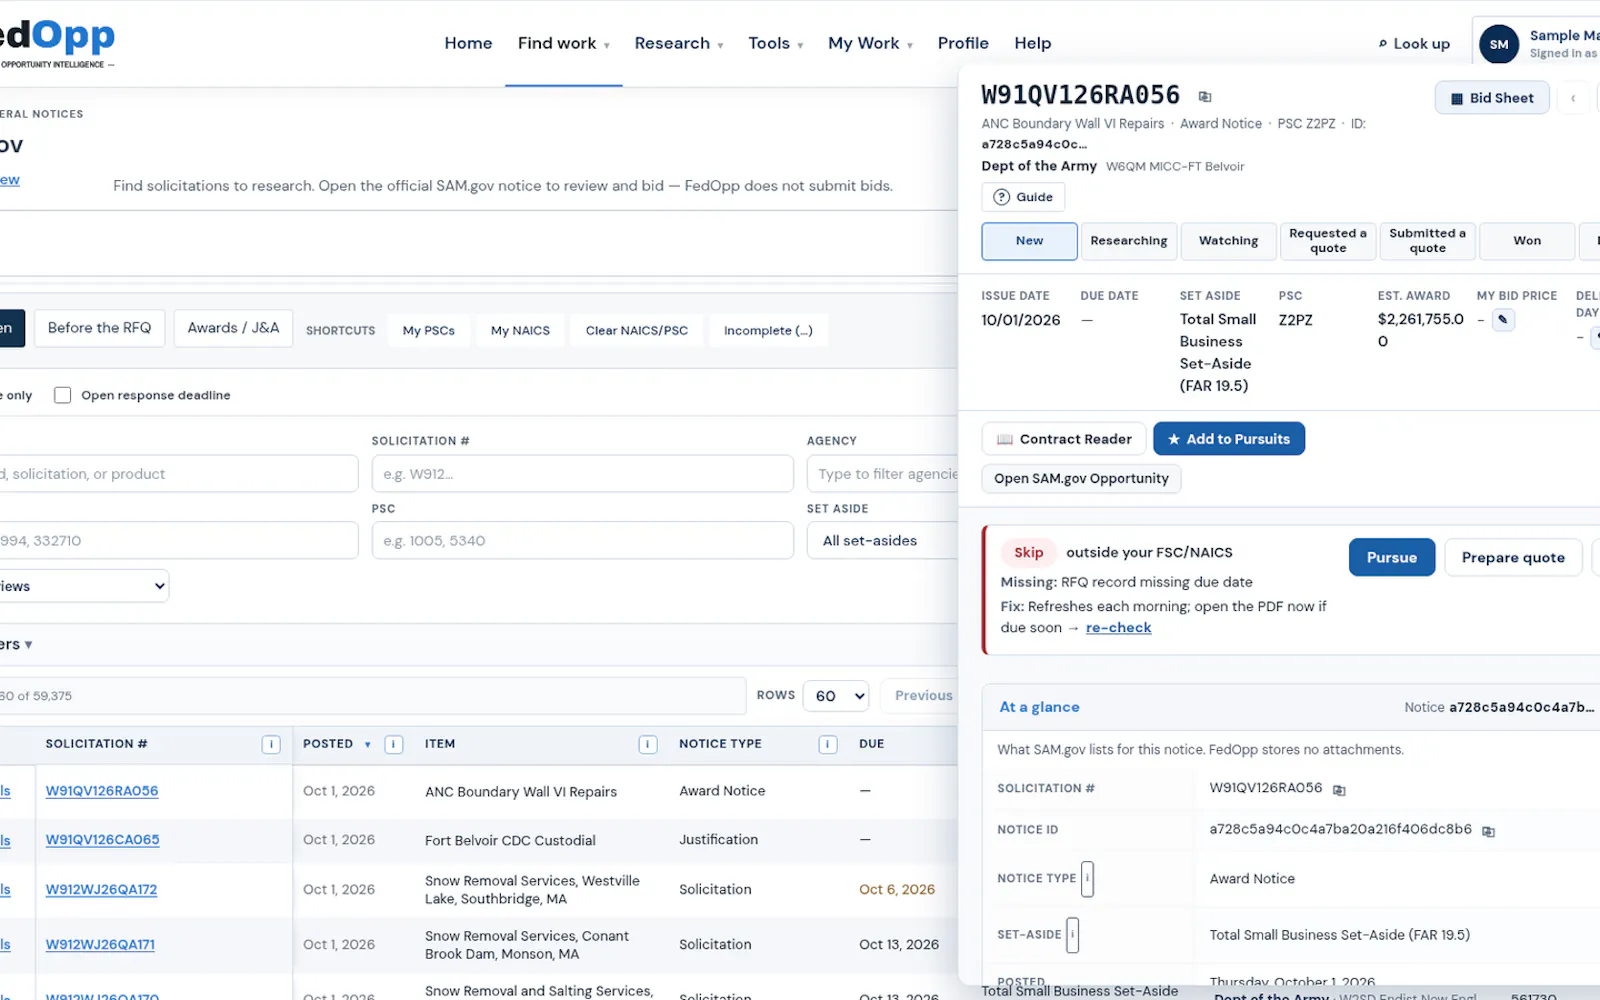Screen dimensions: 1600x1000
Task: Copy the W91QV126RA056 title solicitation number
Action: pos(1205,97)
